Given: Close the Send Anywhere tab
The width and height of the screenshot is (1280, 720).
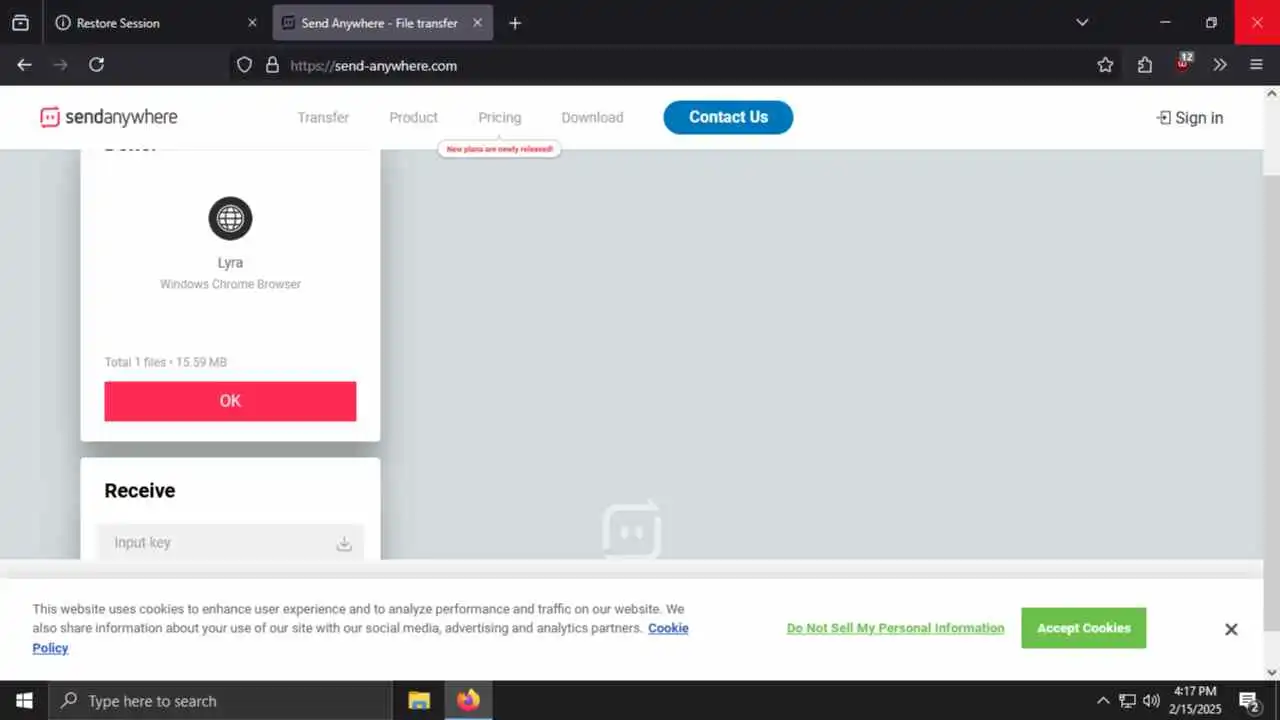Looking at the screenshot, I should 477,22.
